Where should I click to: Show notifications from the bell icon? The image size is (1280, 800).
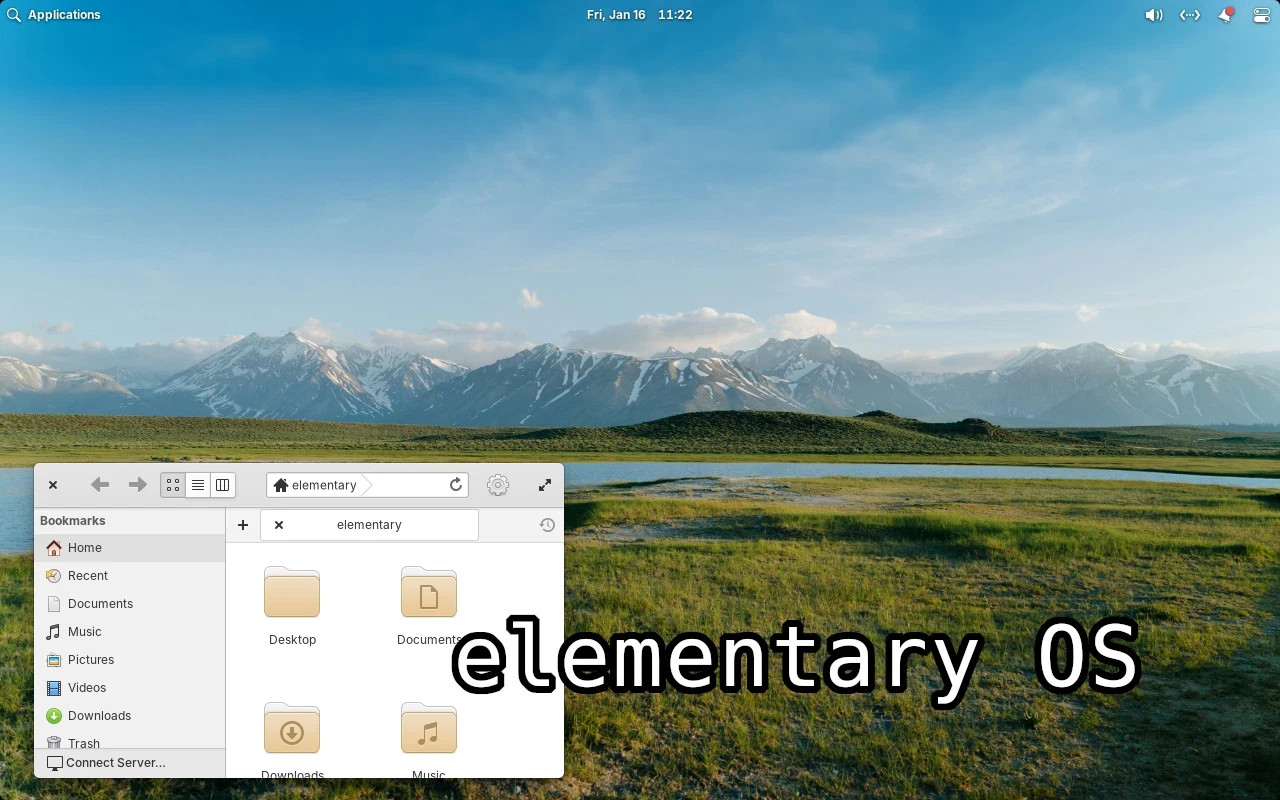(x=1226, y=15)
